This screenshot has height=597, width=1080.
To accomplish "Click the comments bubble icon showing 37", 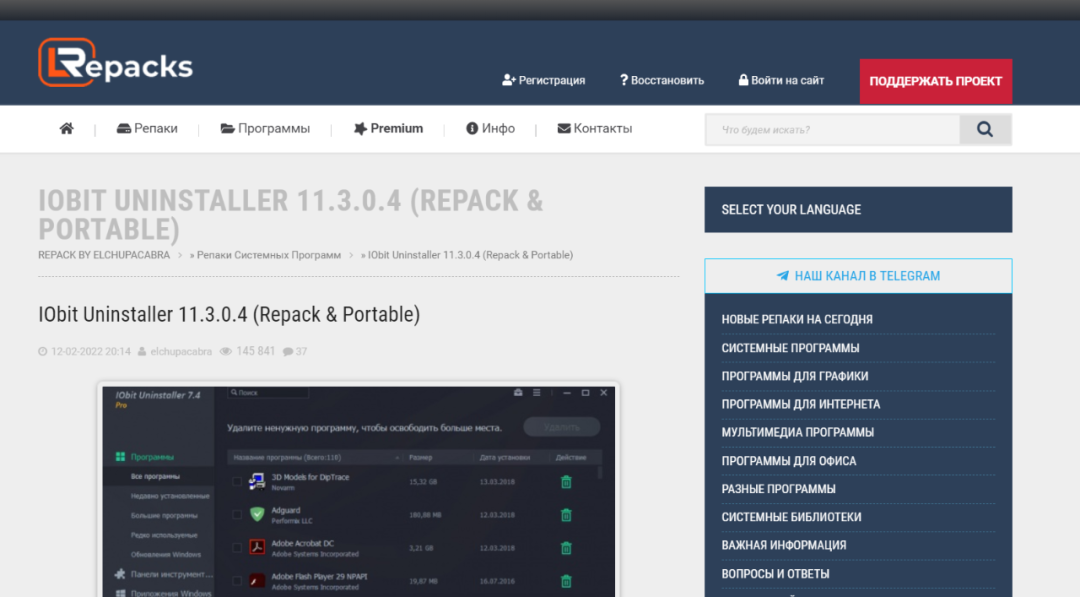I will pos(288,352).
